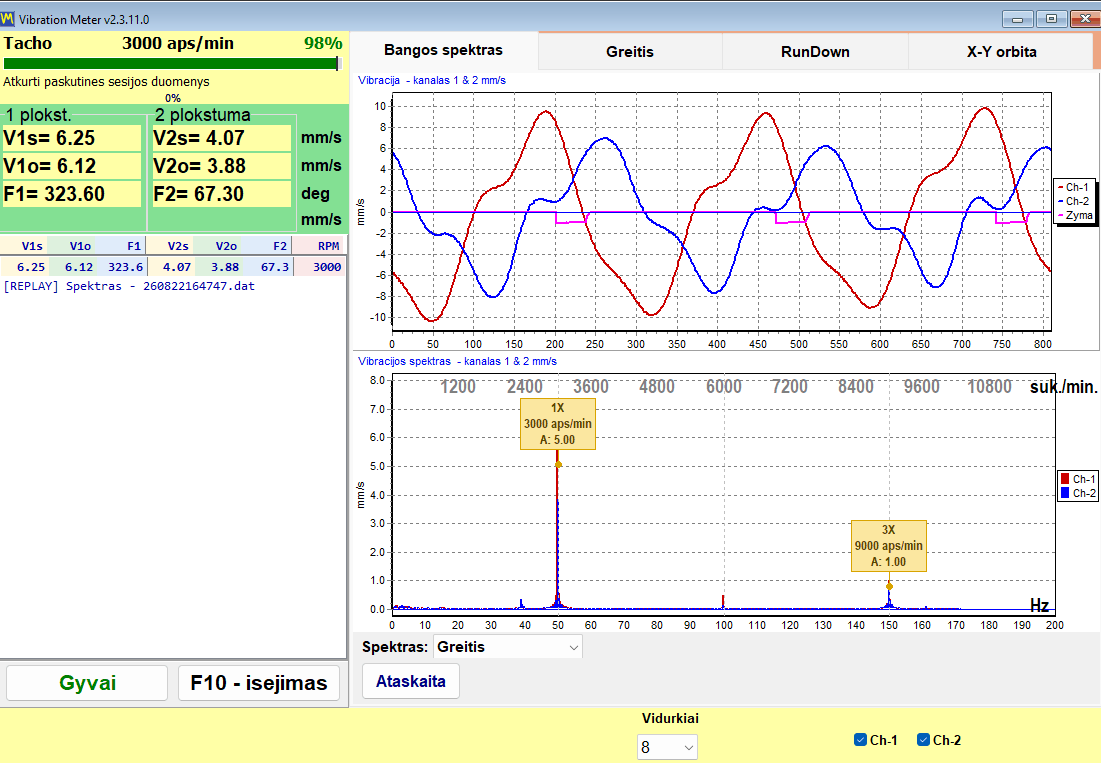Click the V2o table column header
Screen dimensions: 1101x763
(218, 246)
